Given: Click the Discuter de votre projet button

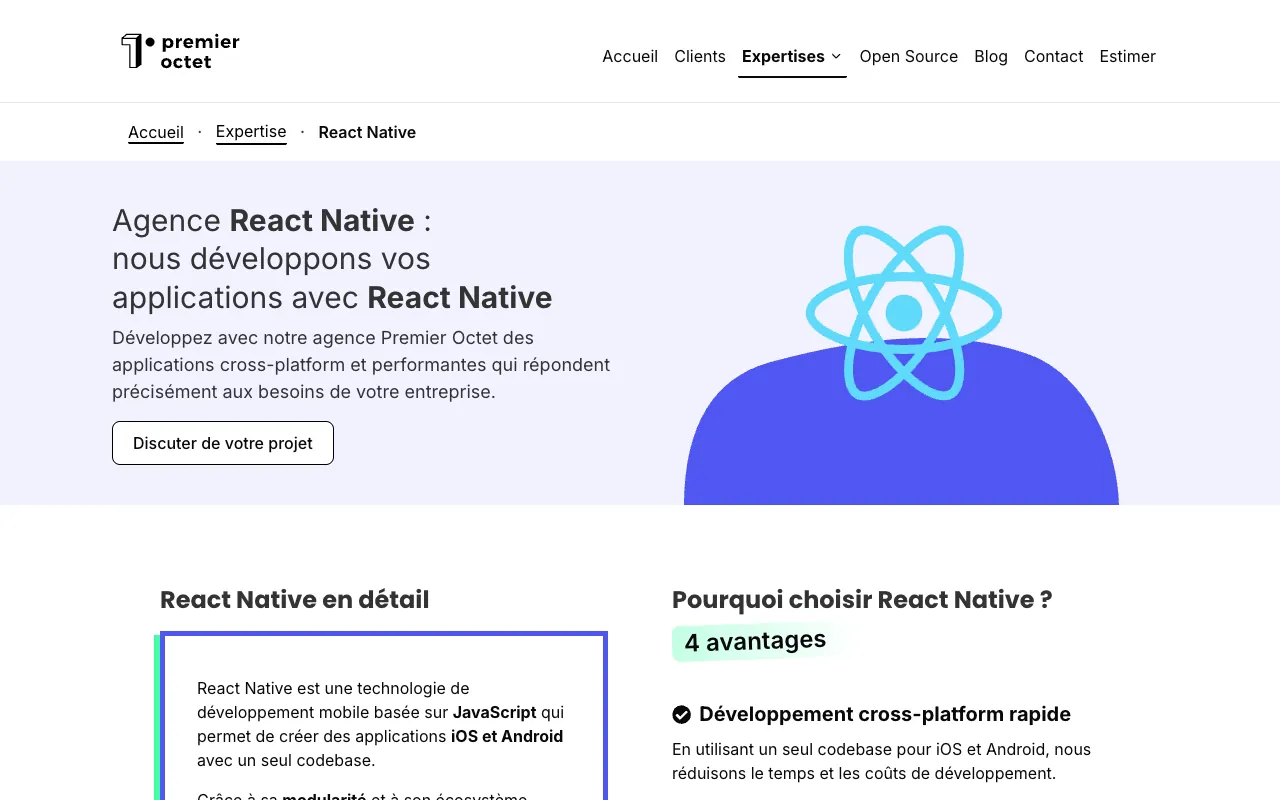Looking at the screenshot, I should (223, 443).
